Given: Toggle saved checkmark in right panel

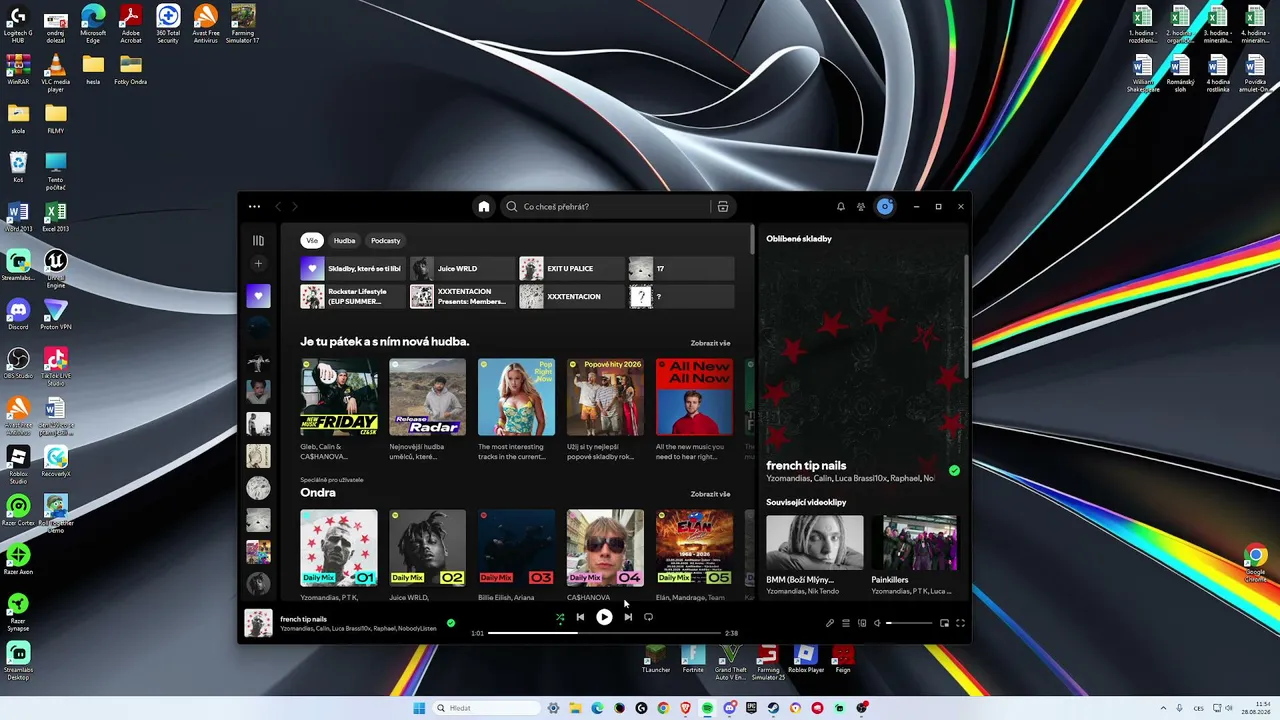Looking at the screenshot, I should click(954, 471).
